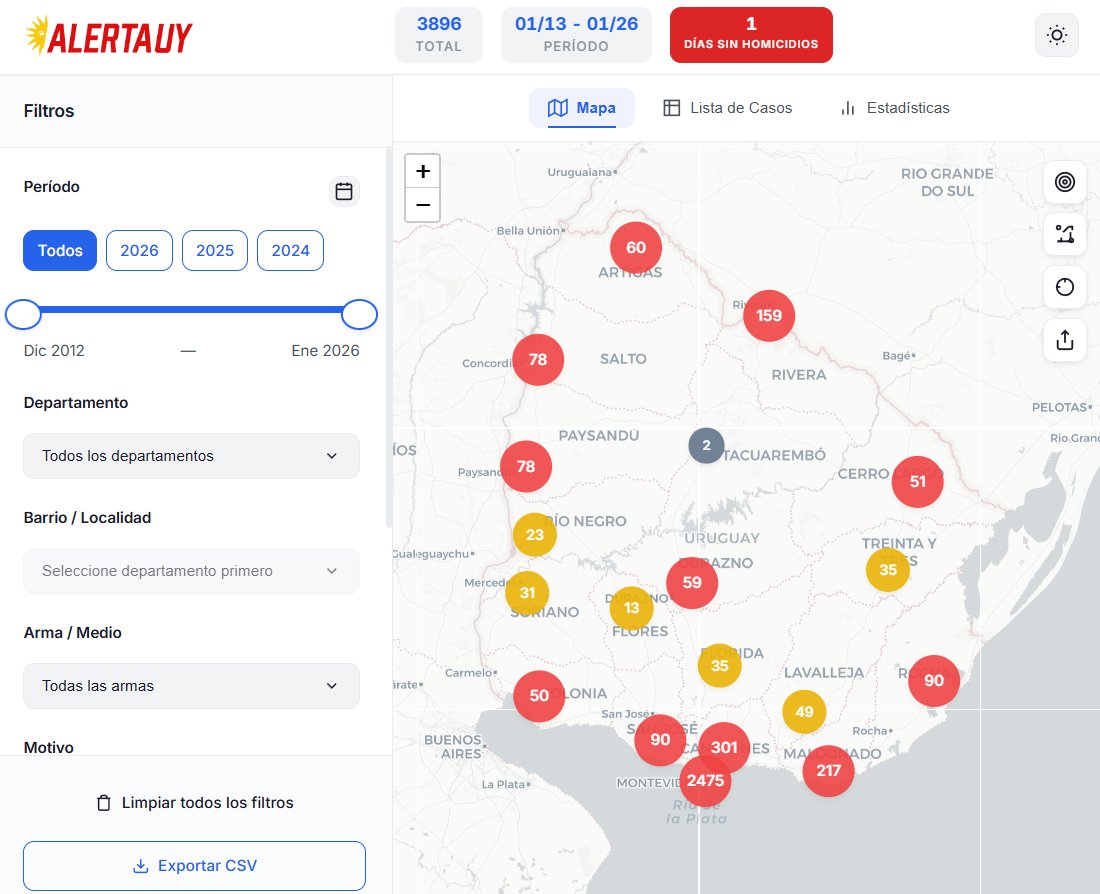Open the Flores cluster marker 13

point(631,608)
